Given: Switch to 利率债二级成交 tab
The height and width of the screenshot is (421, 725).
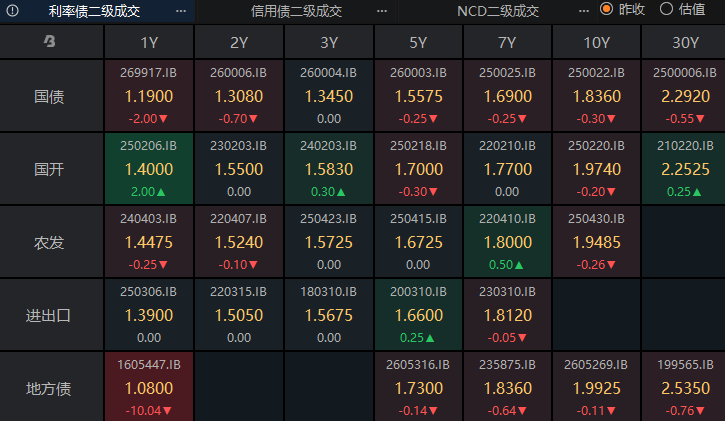Looking at the screenshot, I should pyautogui.click(x=94, y=11).
